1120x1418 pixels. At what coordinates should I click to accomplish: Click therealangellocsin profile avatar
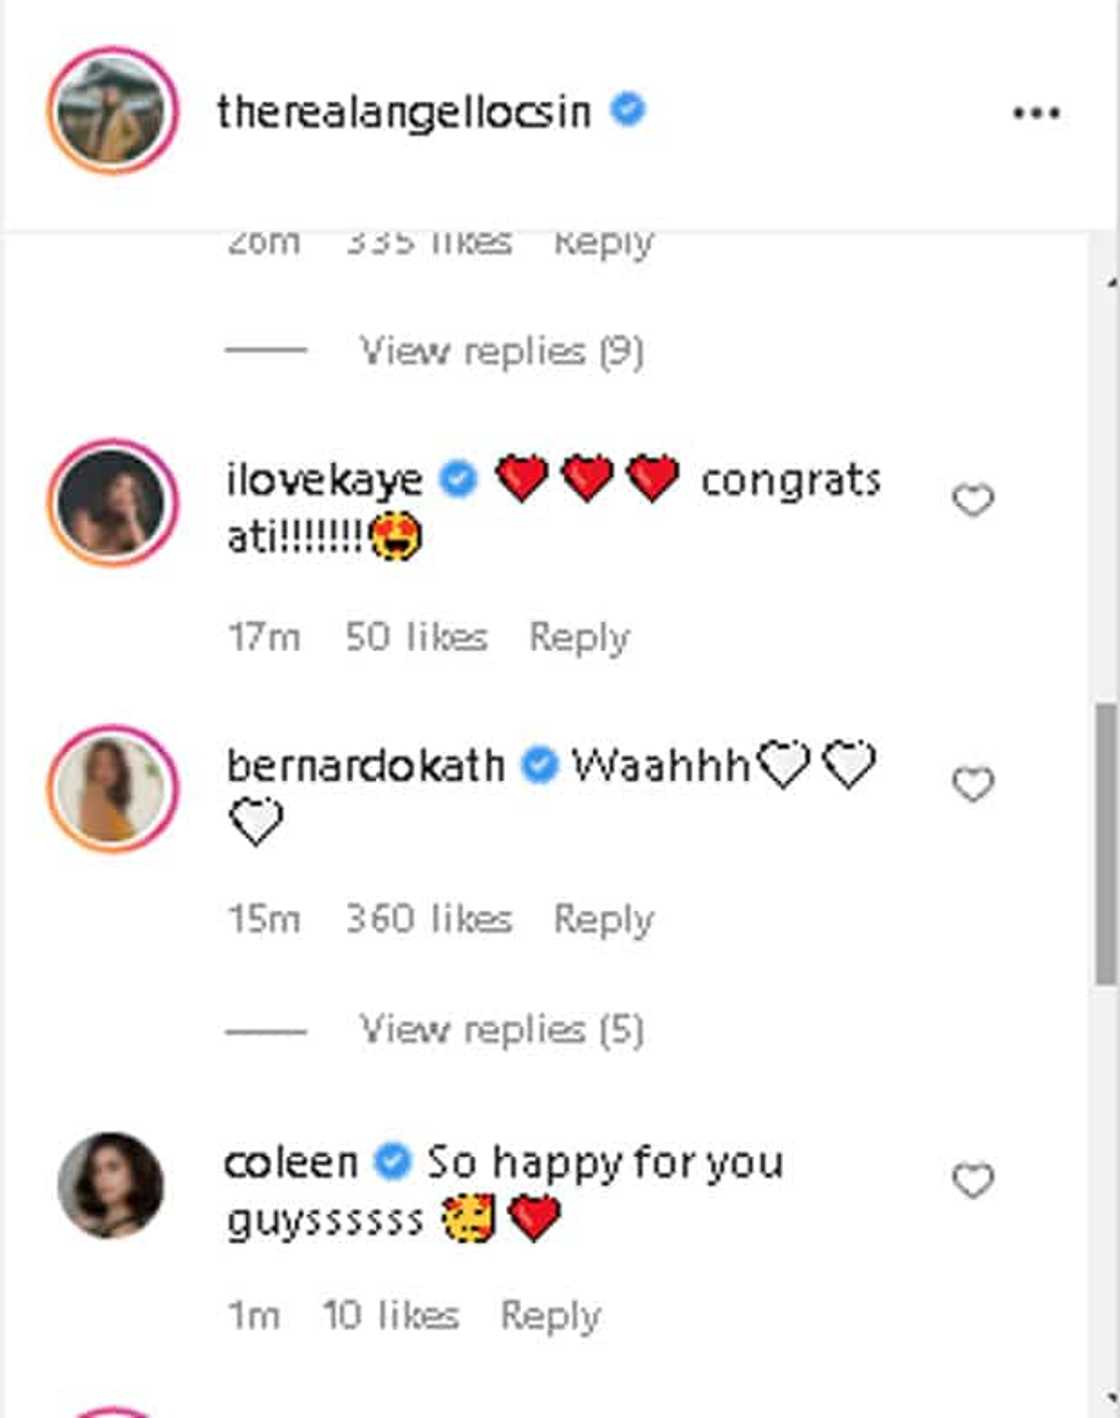click(111, 111)
